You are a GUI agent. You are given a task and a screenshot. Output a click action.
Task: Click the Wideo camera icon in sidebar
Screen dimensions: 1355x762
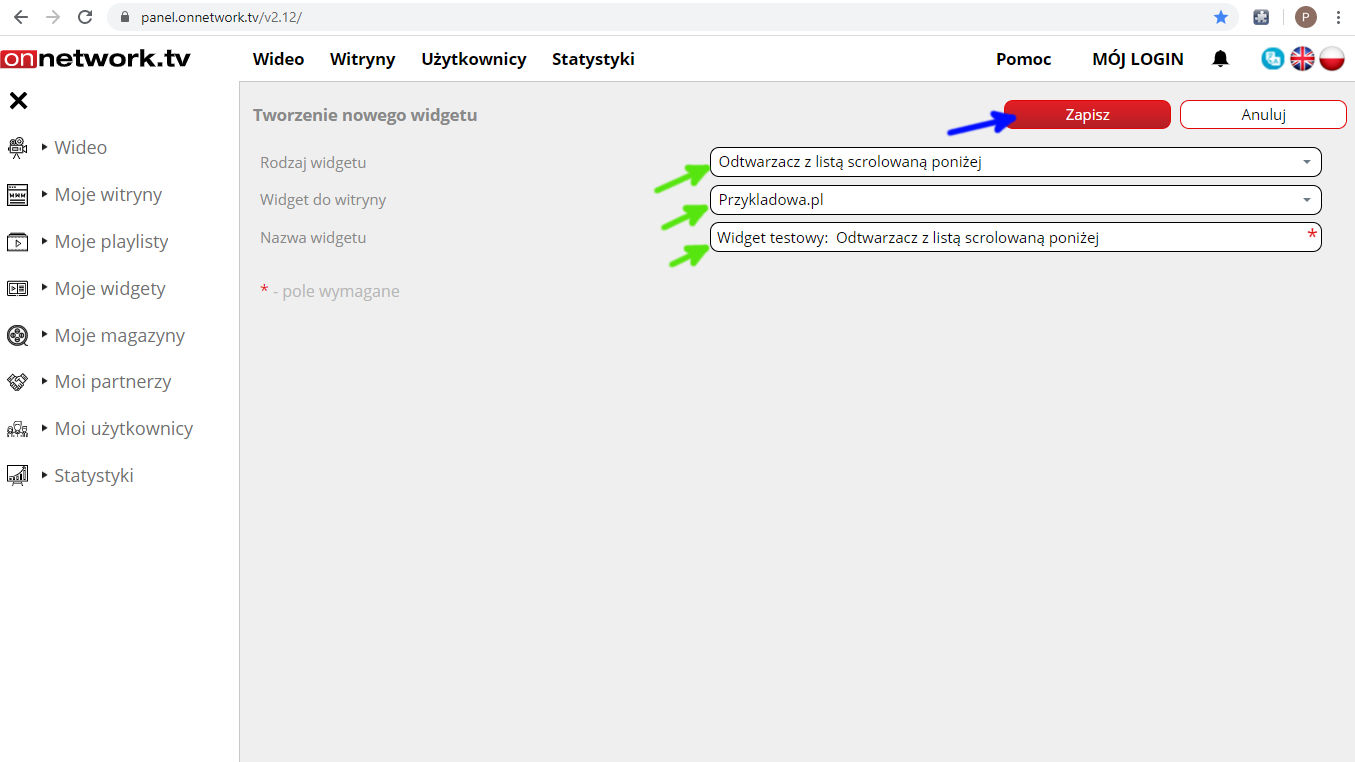click(17, 148)
